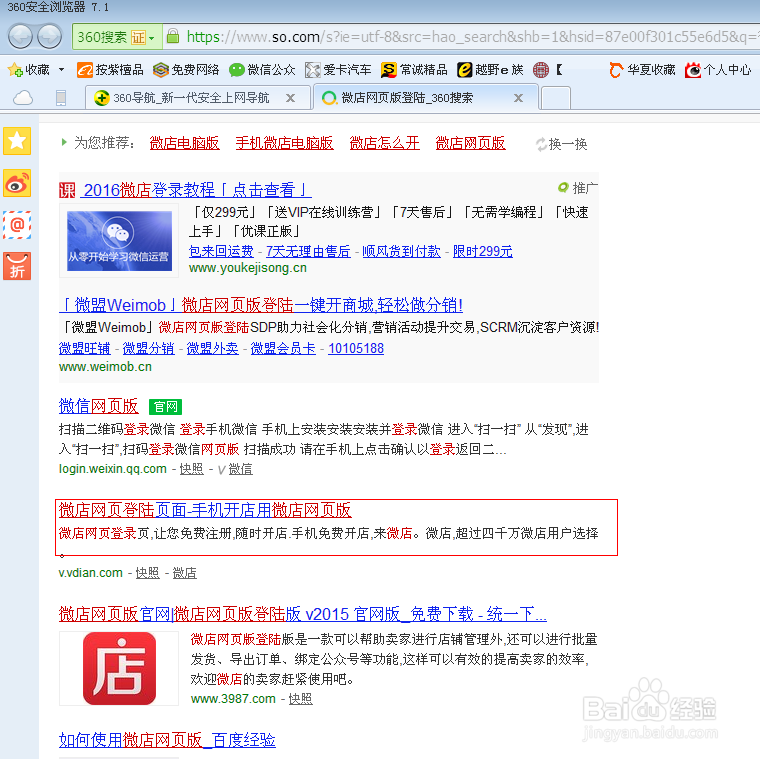The width and height of the screenshot is (760, 759).
Task: Click the 推广 promotion label
Action: click(578, 188)
